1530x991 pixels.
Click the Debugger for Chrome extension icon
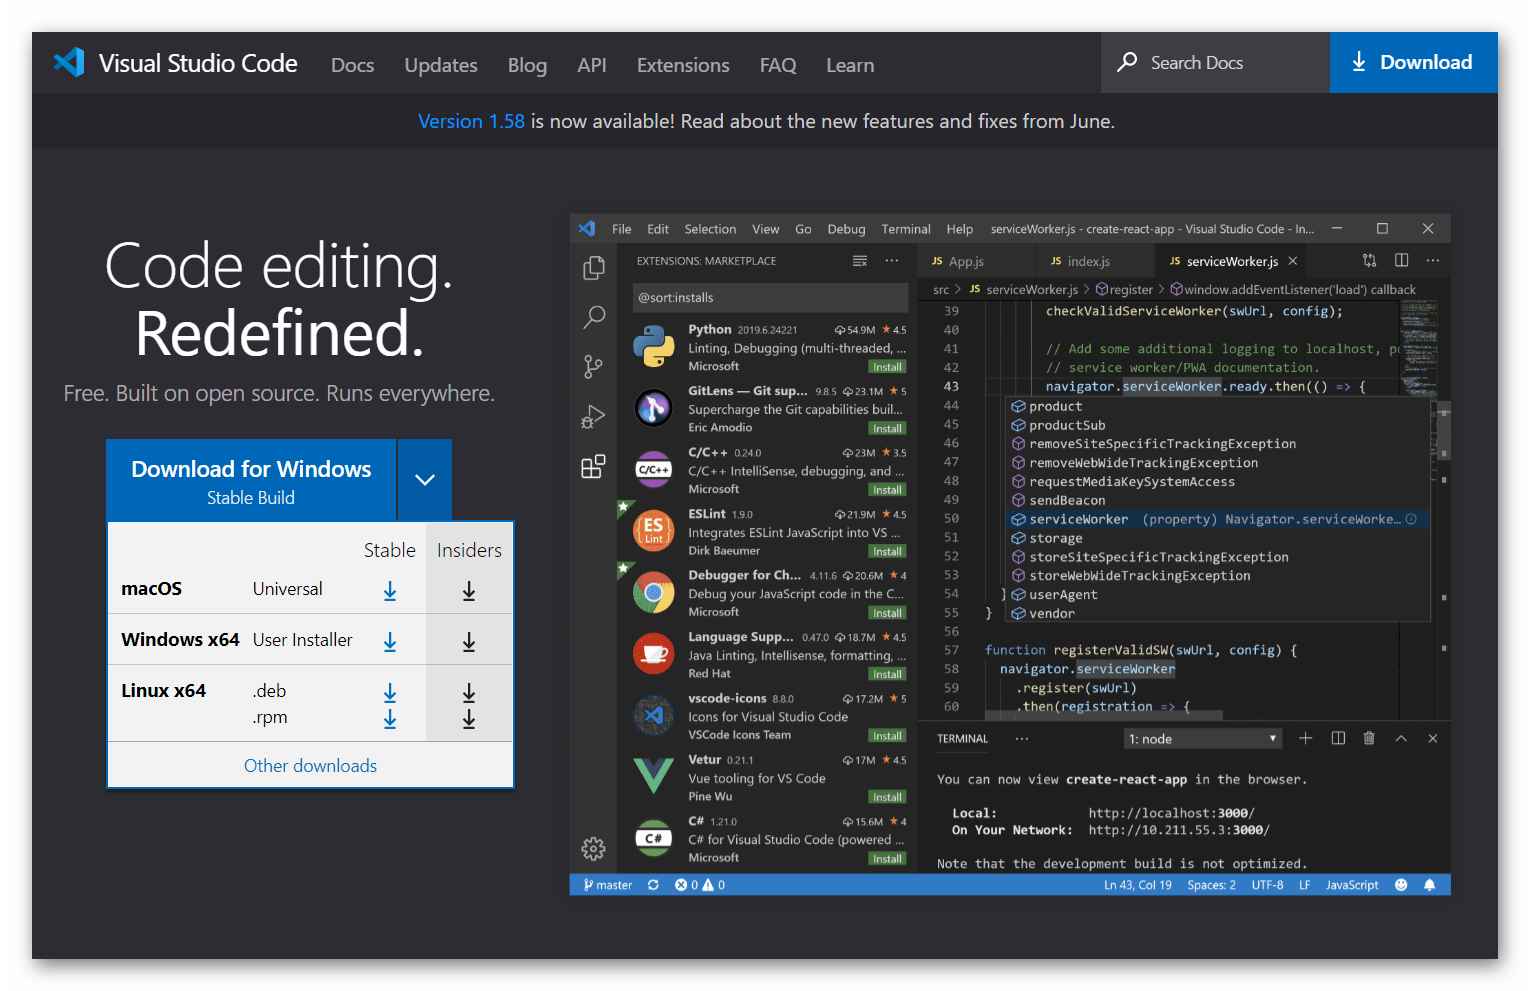(x=653, y=593)
